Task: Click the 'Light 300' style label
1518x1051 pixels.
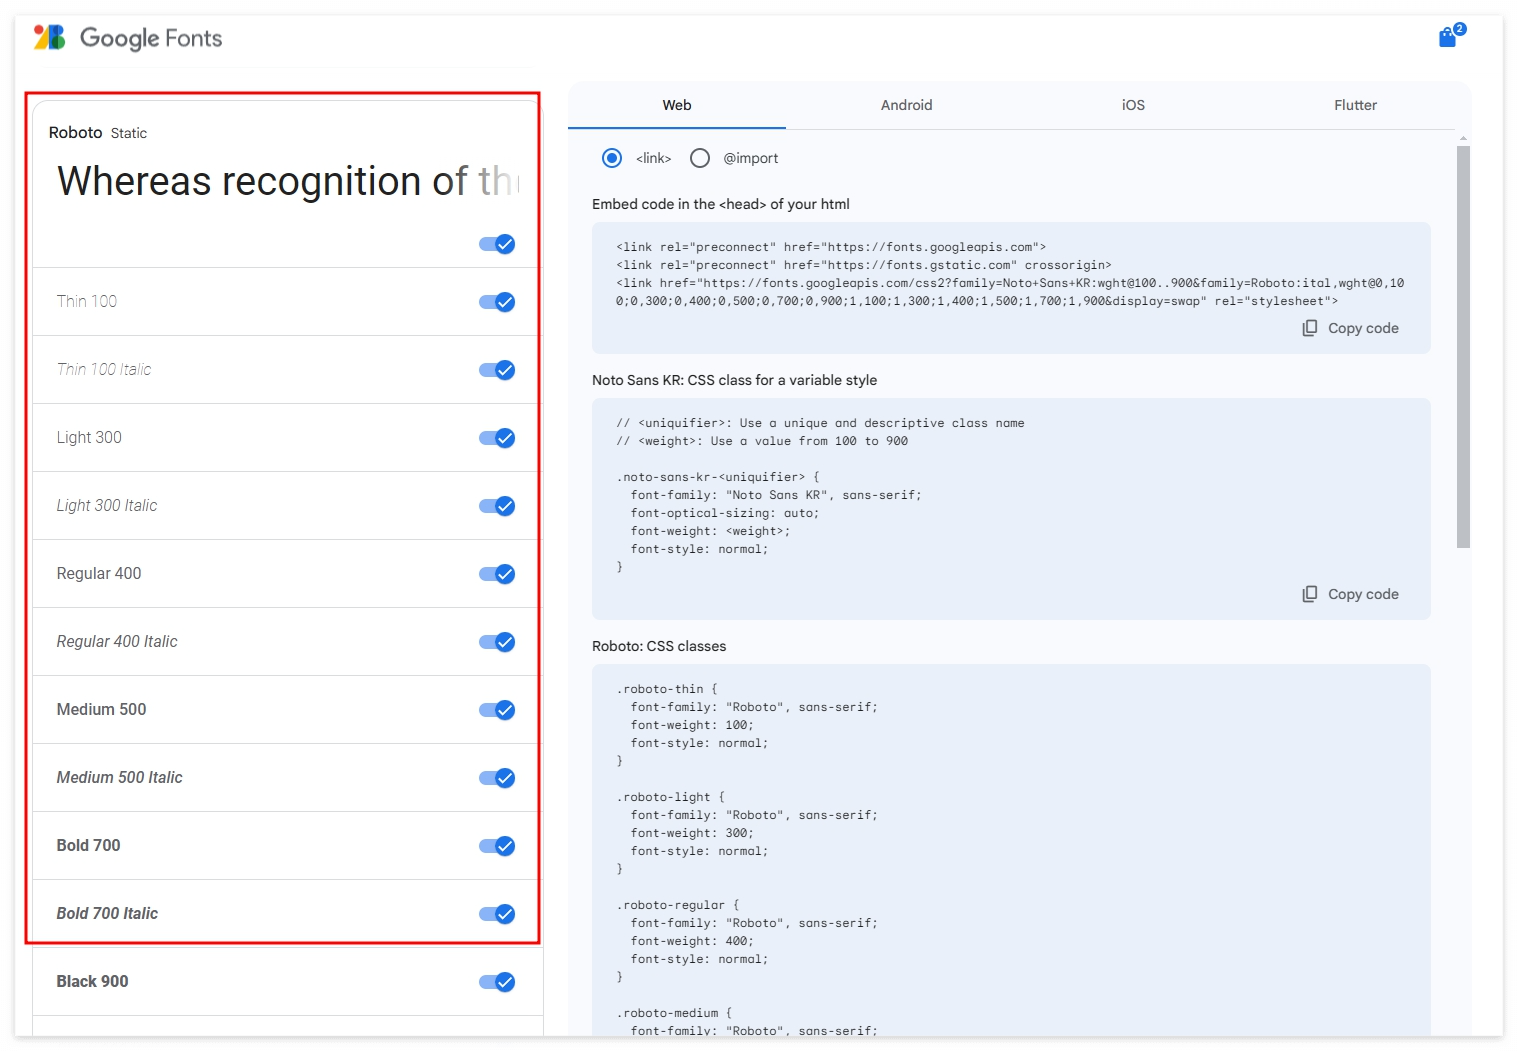Action: point(89,437)
